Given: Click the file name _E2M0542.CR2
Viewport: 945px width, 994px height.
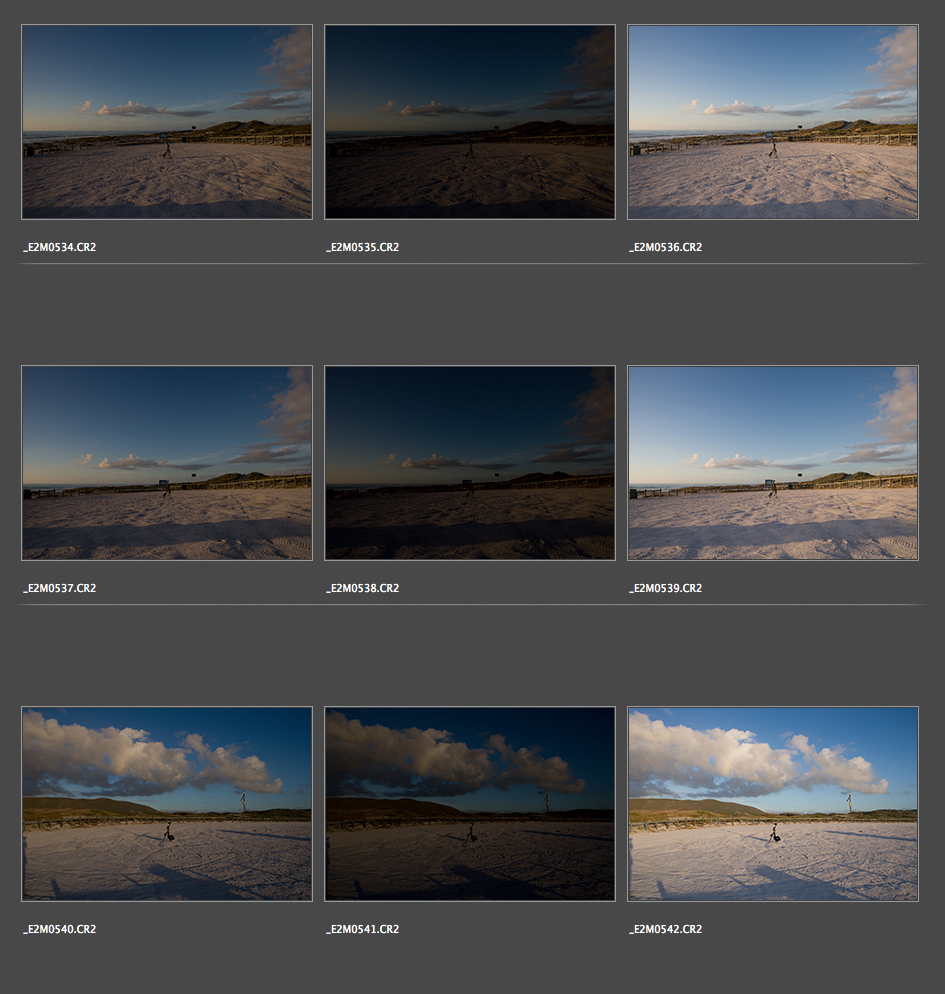Looking at the screenshot, I should [665, 929].
